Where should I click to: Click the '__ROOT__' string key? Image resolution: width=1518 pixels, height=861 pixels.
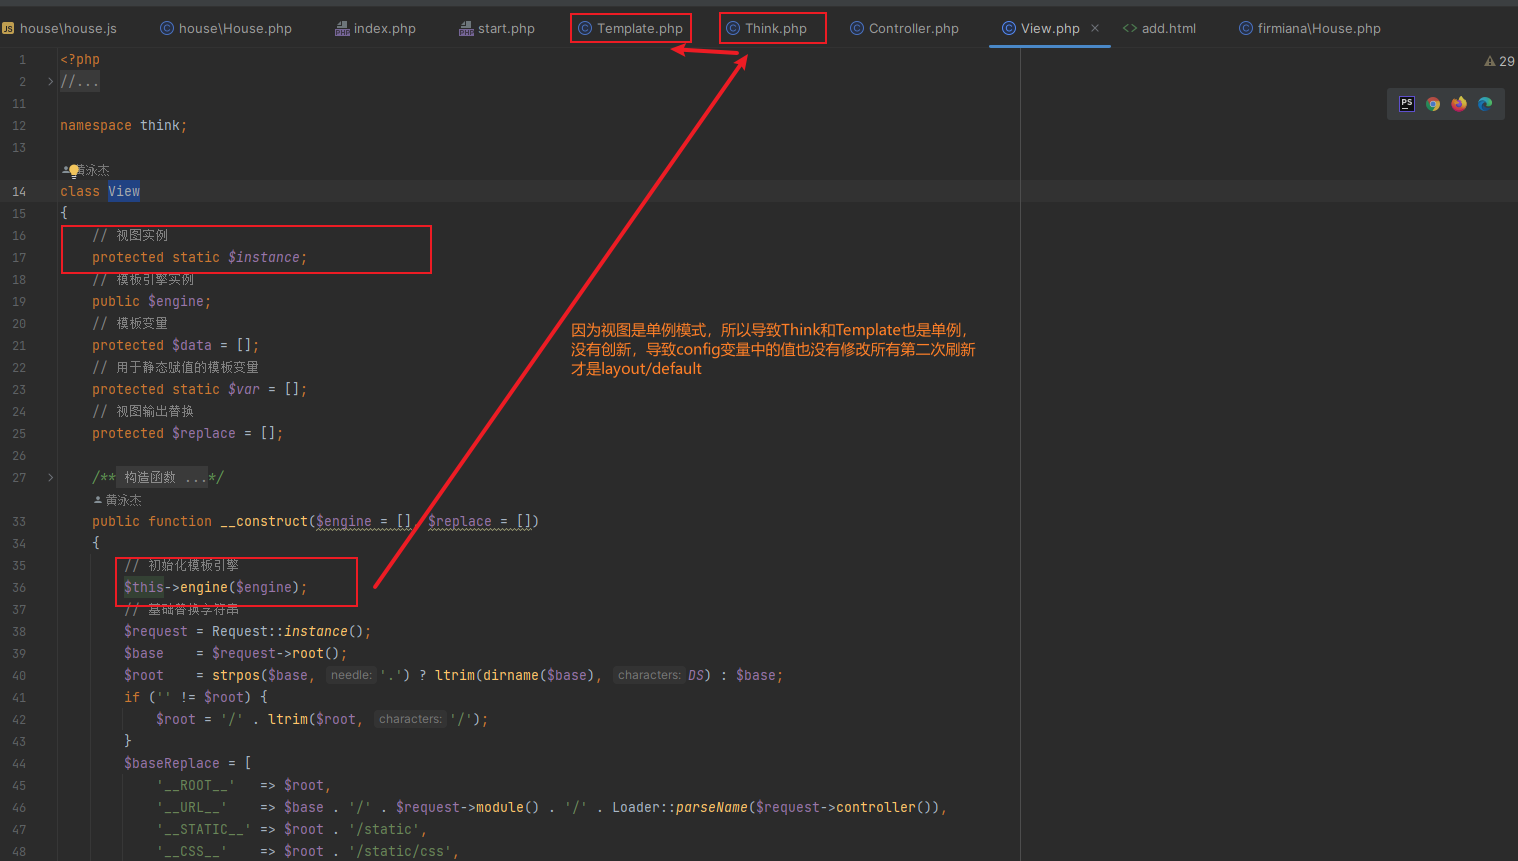coord(196,785)
